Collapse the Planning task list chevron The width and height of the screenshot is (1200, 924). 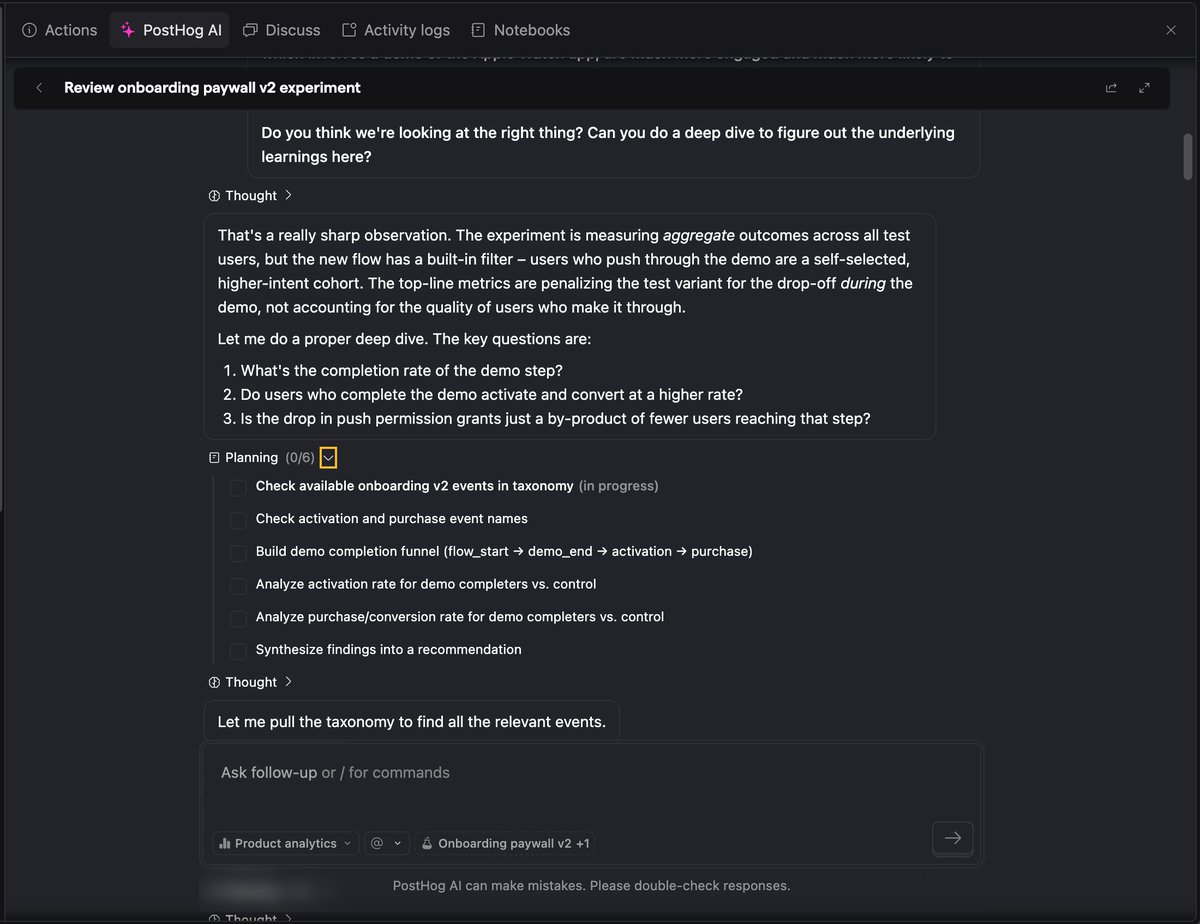coord(329,458)
